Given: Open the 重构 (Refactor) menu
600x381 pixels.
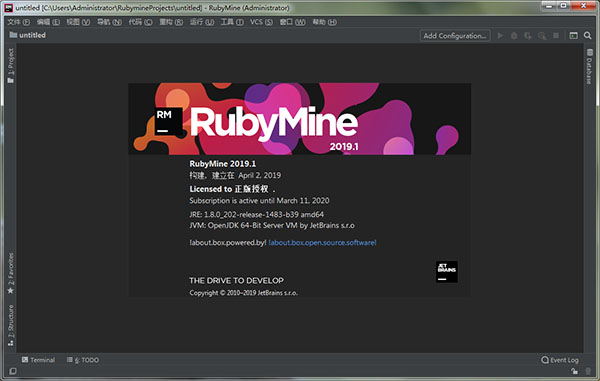Looking at the screenshot, I should pos(171,22).
